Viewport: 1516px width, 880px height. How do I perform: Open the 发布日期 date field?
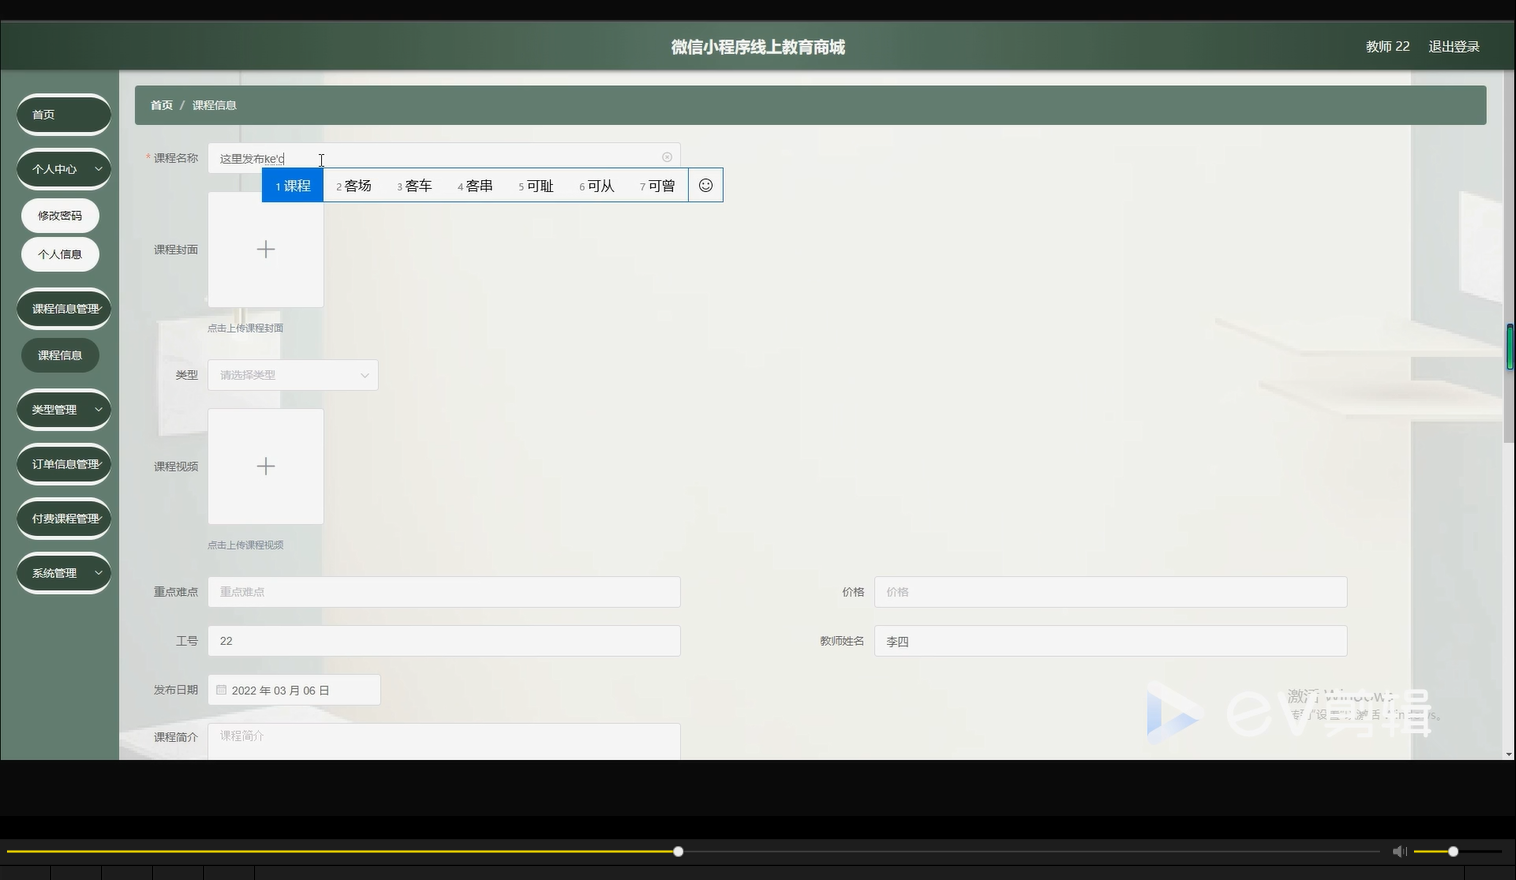294,690
